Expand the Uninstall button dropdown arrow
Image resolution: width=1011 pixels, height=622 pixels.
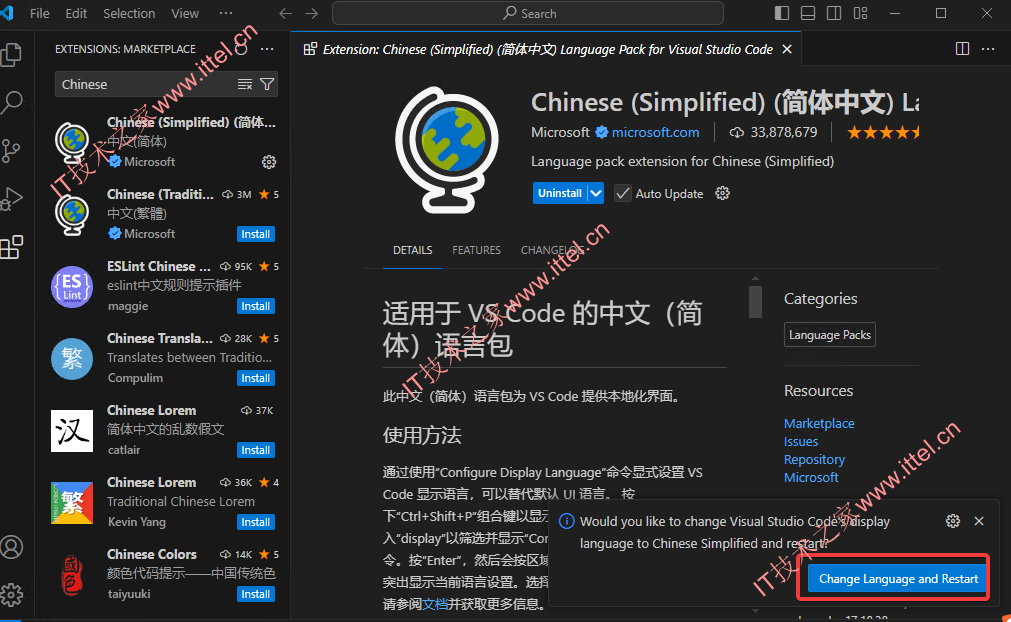pos(596,193)
